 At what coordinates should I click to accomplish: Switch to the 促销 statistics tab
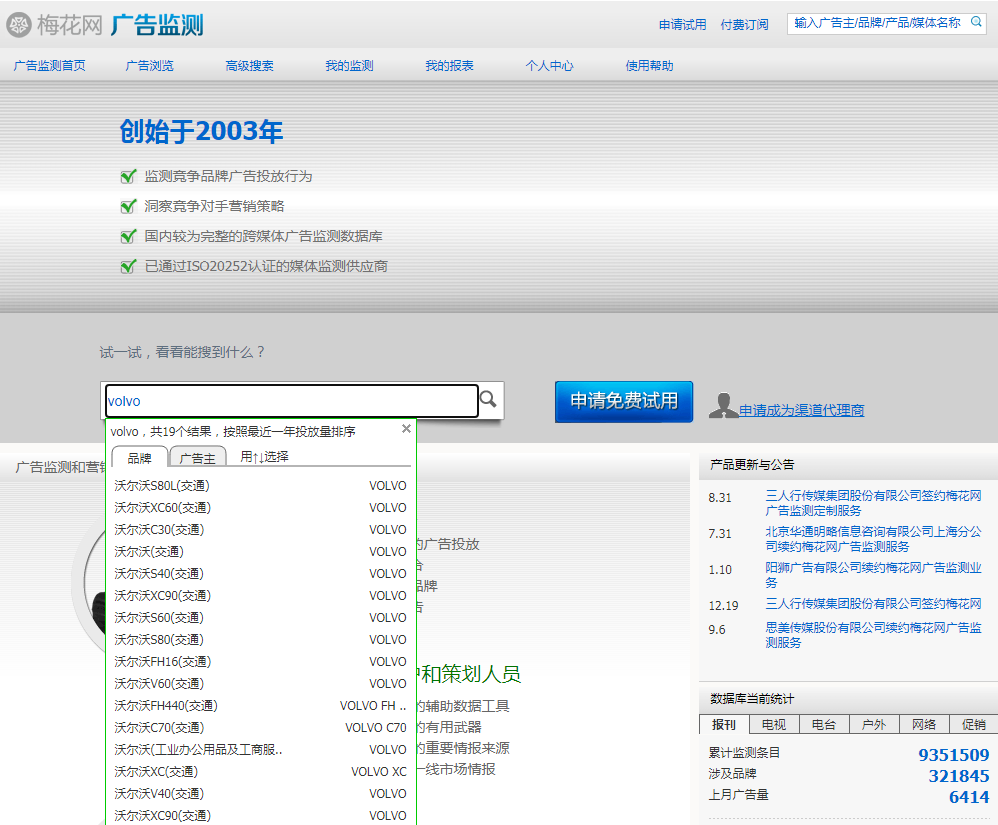click(974, 724)
